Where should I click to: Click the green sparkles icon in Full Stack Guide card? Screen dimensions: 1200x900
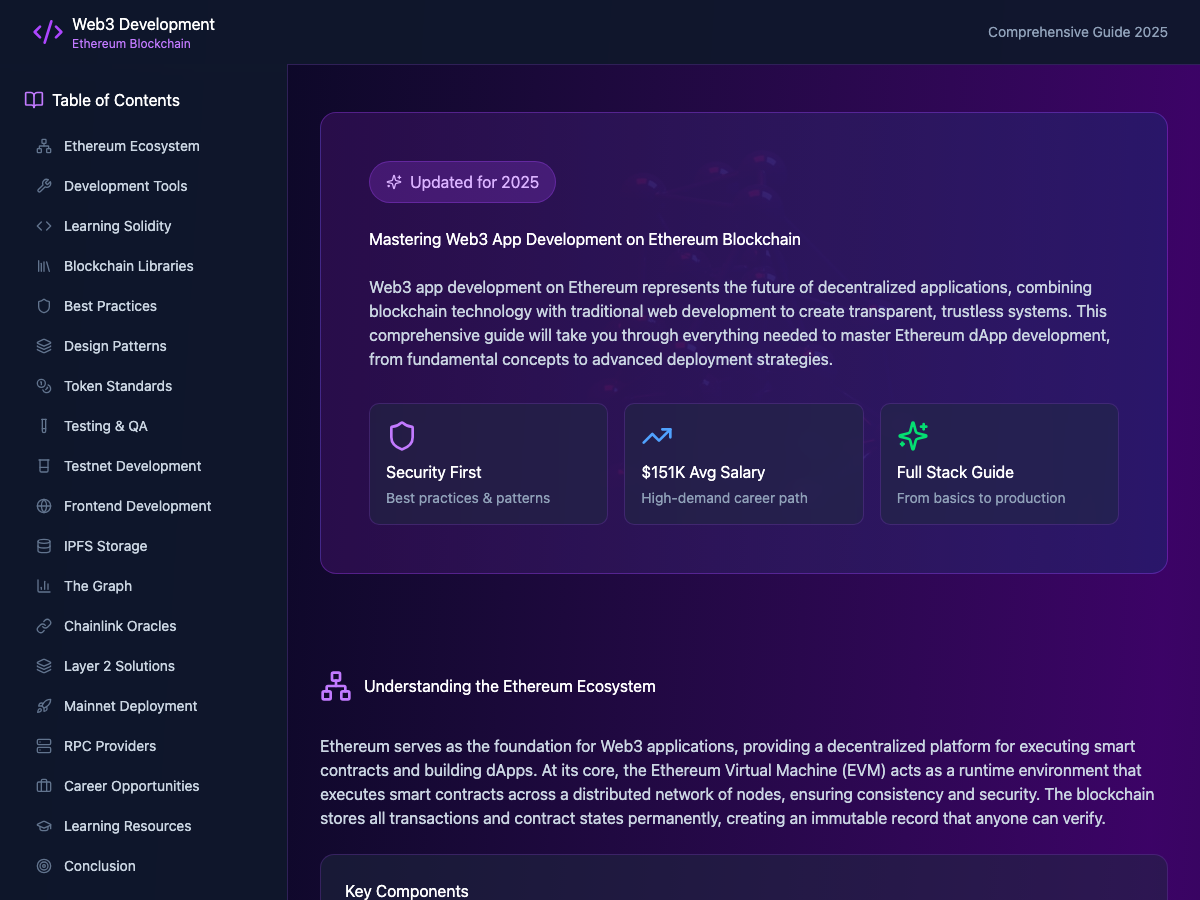pyautogui.click(x=913, y=436)
